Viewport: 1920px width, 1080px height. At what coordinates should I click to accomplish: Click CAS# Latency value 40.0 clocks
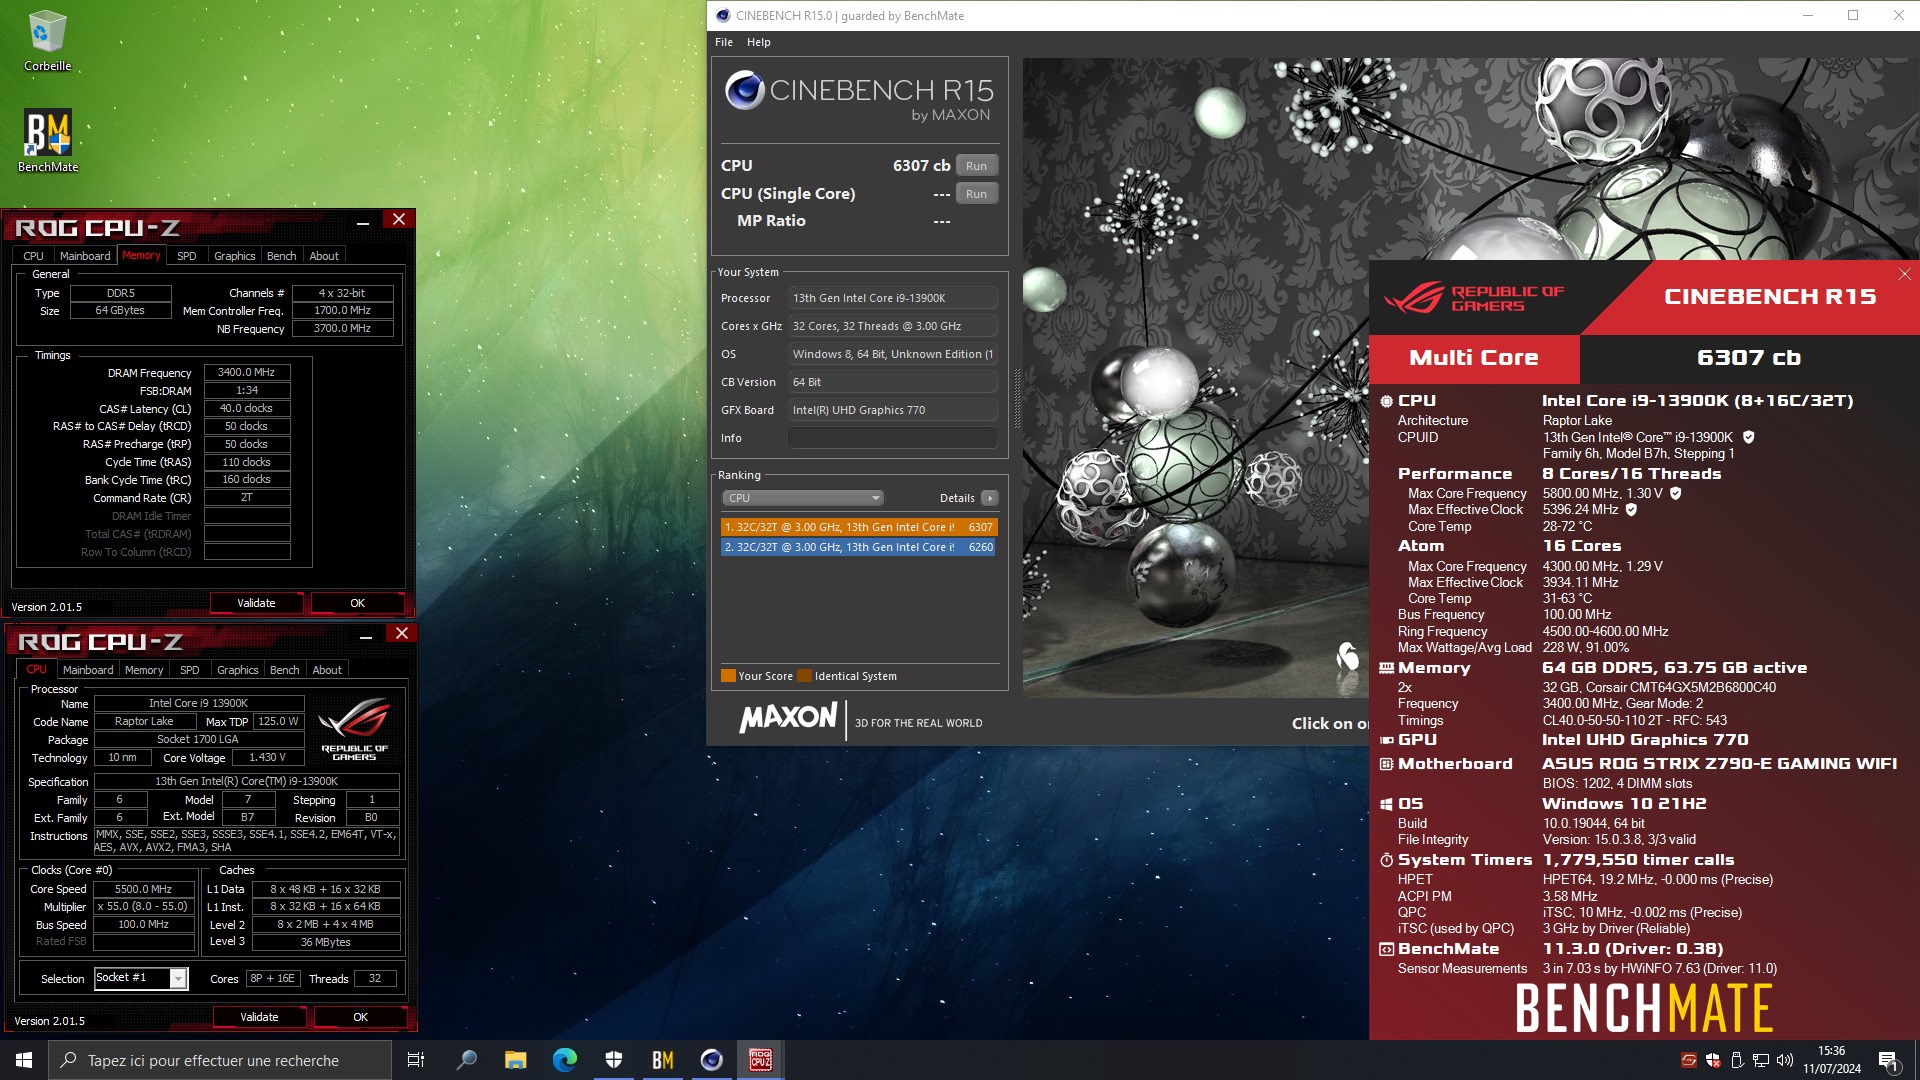[x=247, y=408]
